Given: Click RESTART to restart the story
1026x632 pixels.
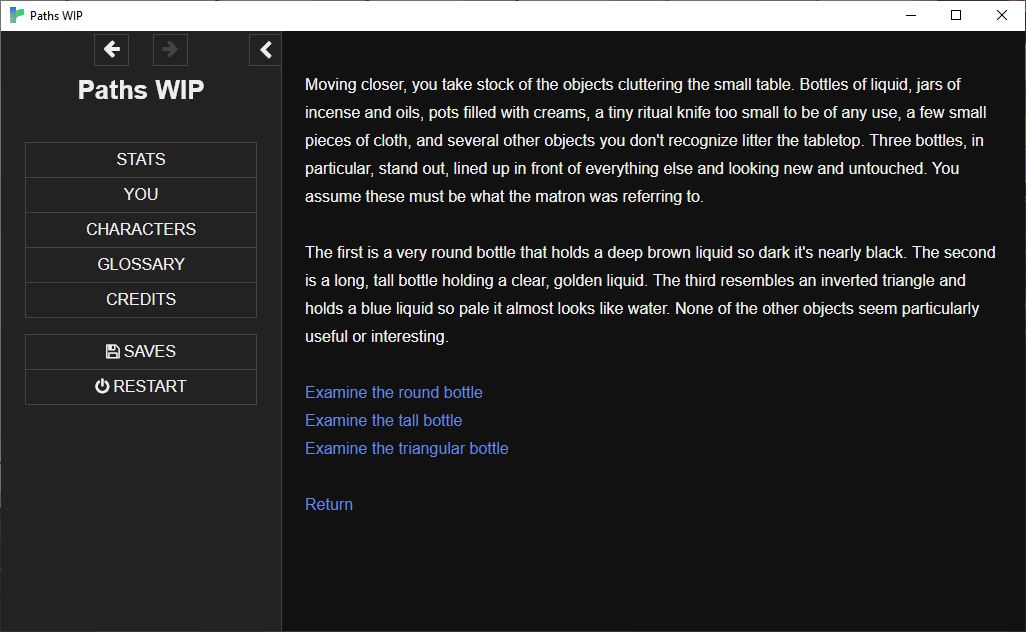Looking at the screenshot, I should 140,386.
